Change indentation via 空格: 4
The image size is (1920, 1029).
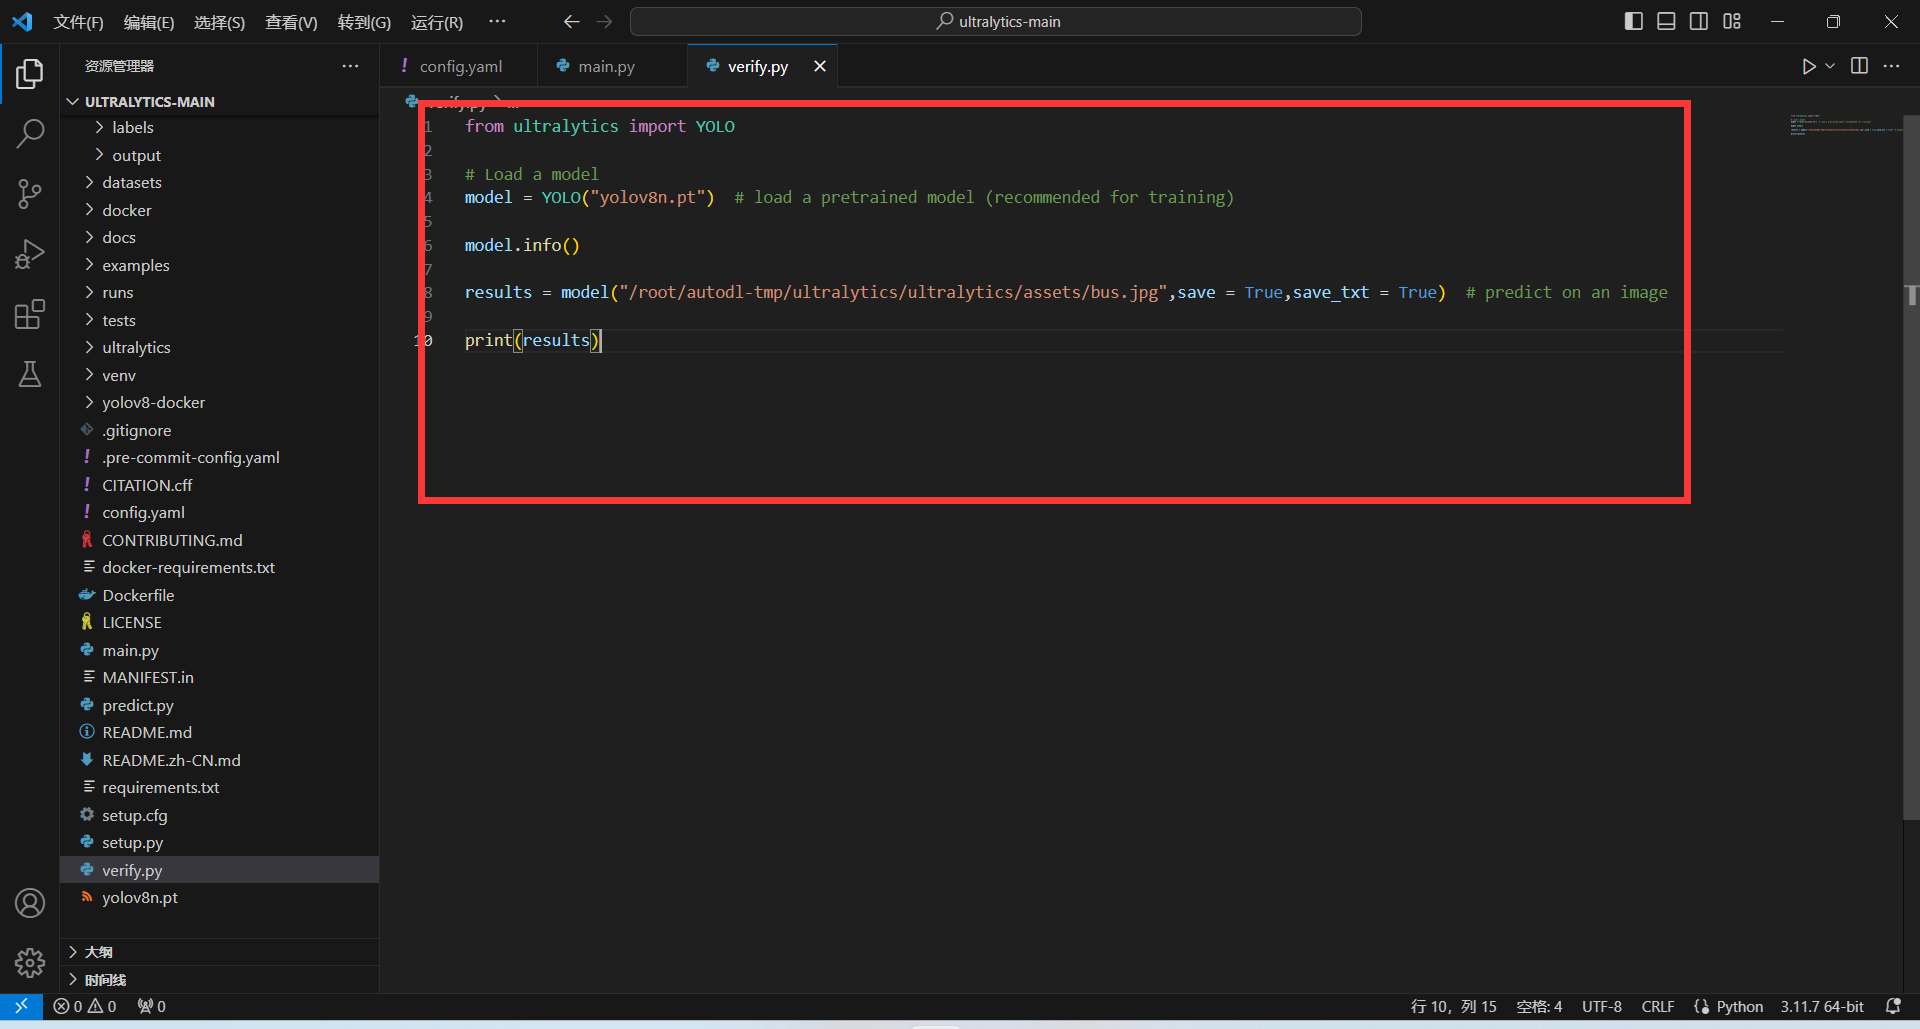click(1539, 1006)
